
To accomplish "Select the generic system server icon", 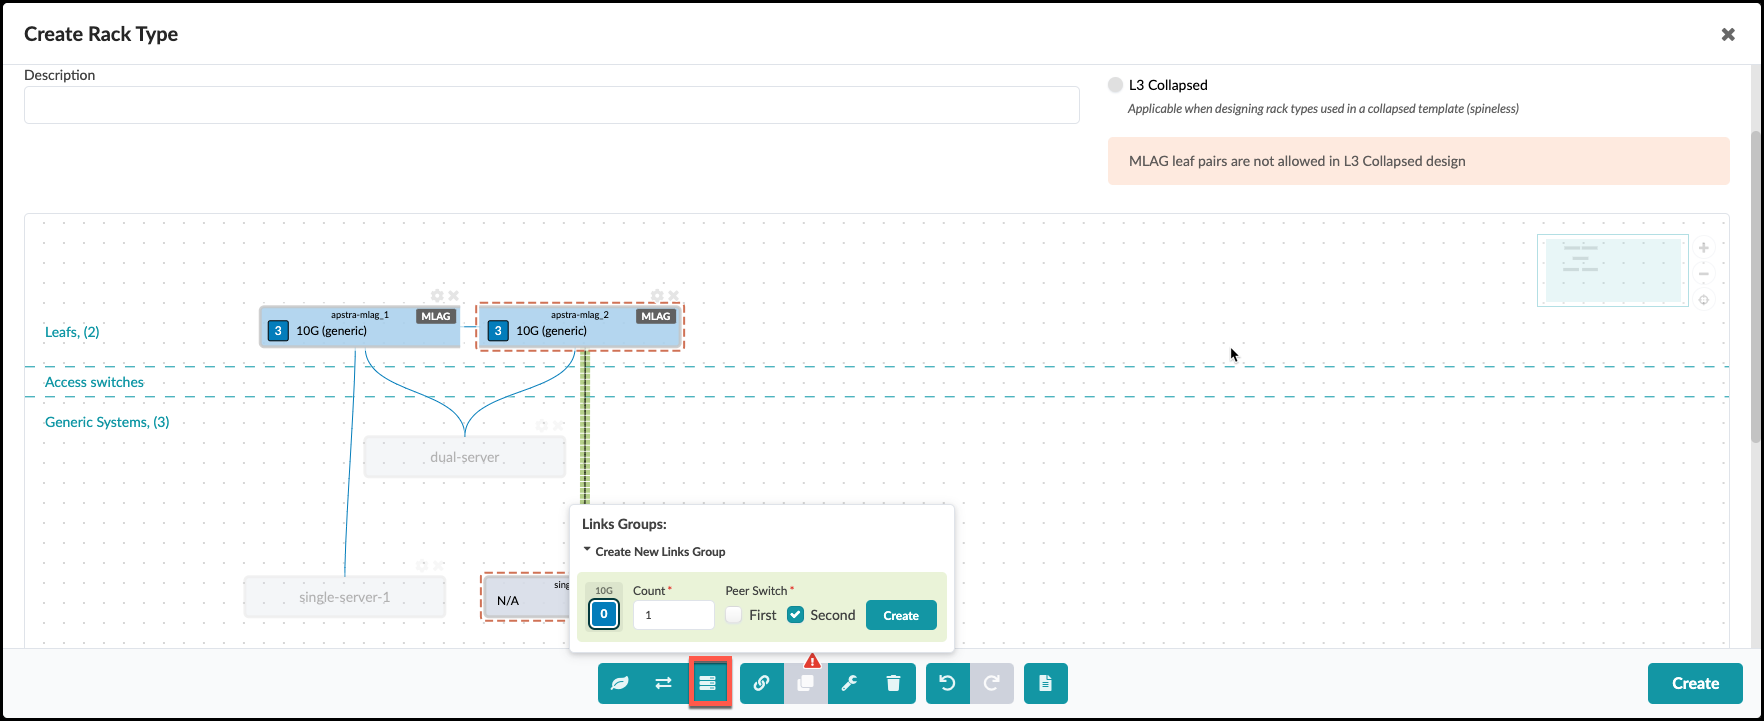I will [x=708, y=684].
